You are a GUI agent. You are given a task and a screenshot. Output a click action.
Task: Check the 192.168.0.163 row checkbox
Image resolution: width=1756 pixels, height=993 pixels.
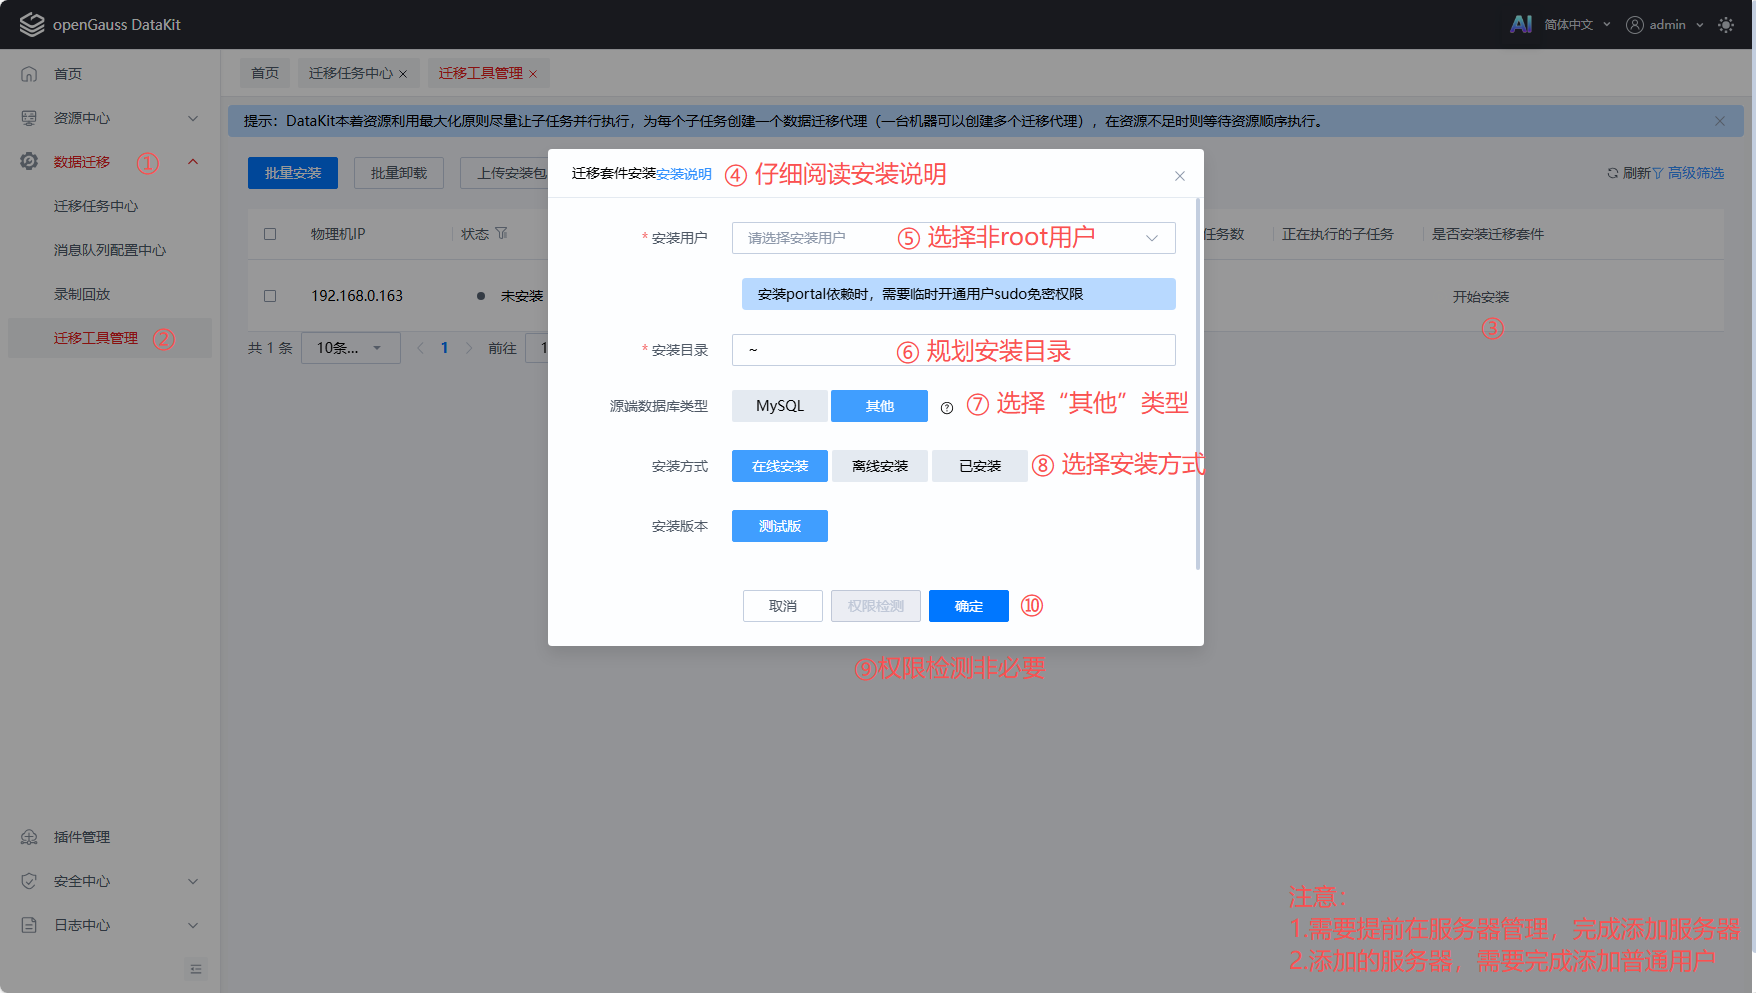click(270, 296)
